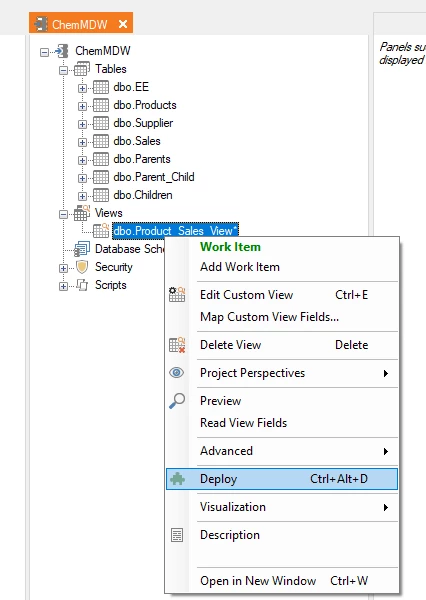Choose Deploy from the context menu
Image resolution: width=426 pixels, height=600 pixels.
282,479
